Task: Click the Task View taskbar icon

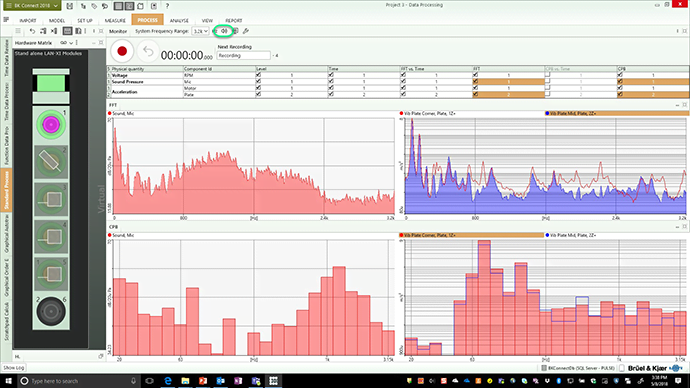Action: point(150,381)
